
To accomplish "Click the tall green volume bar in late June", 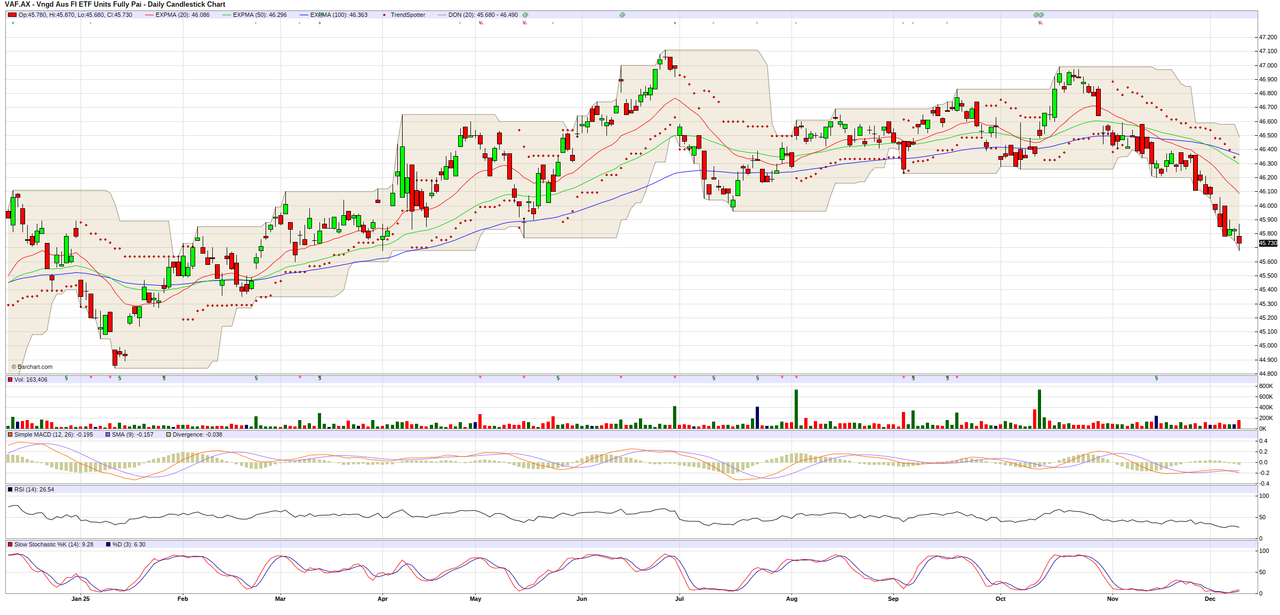I will click(x=674, y=417).
